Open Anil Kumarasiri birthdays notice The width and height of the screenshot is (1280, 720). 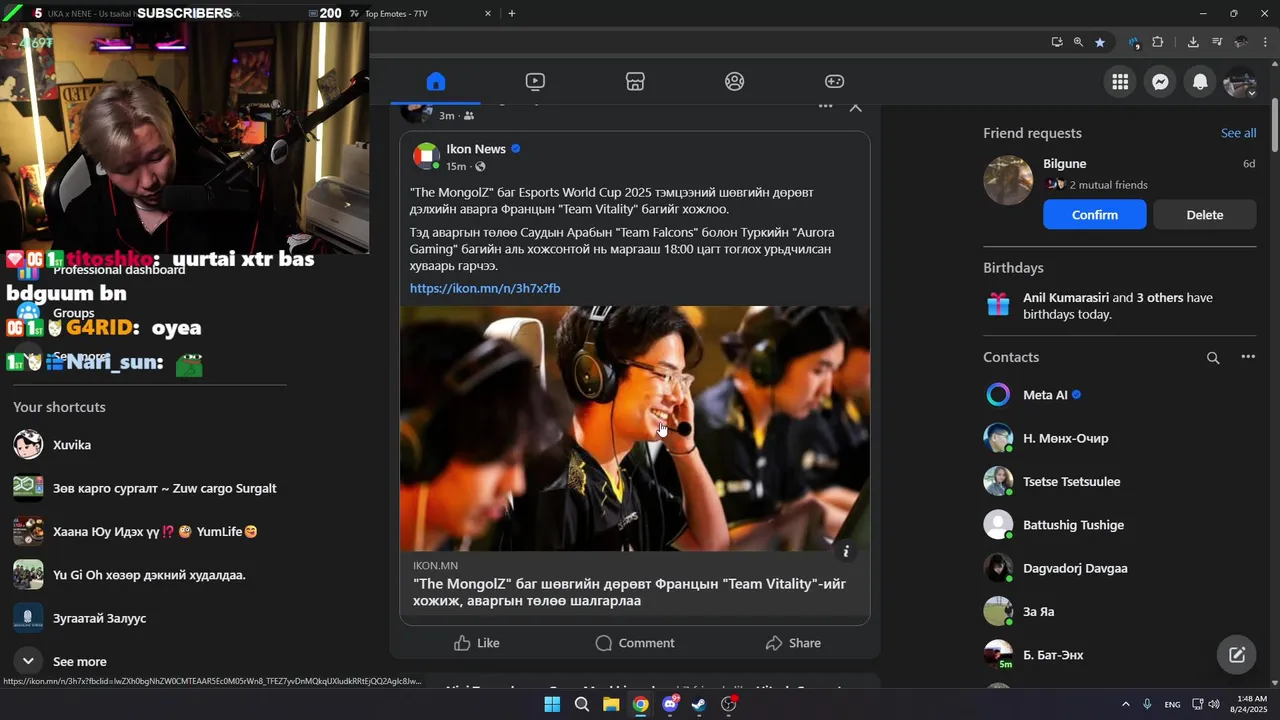[1118, 306]
